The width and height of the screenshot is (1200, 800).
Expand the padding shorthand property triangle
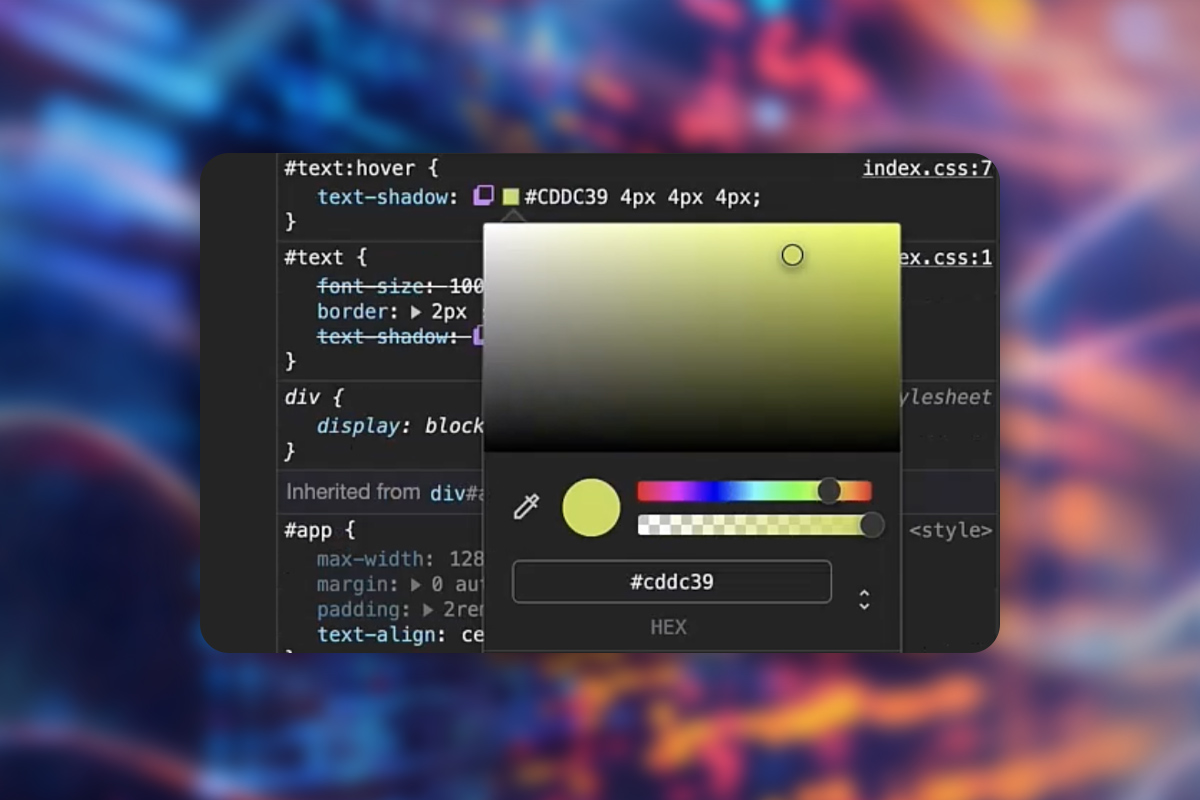tap(428, 609)
